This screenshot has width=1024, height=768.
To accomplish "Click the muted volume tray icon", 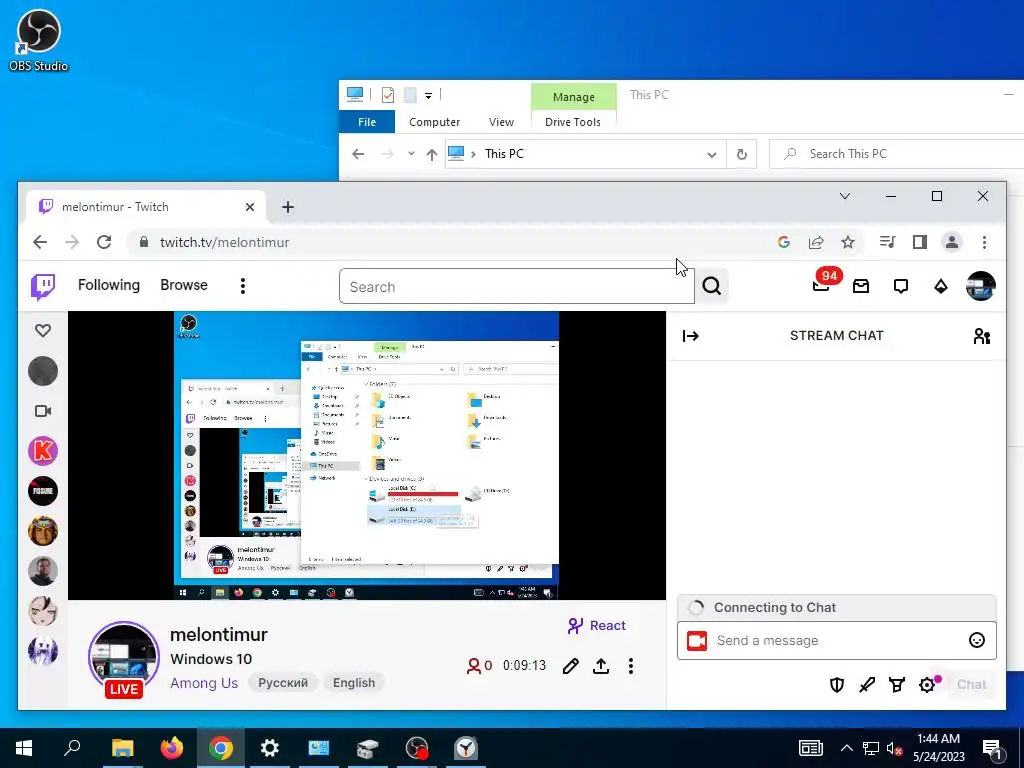I will [x=894, y=748].
